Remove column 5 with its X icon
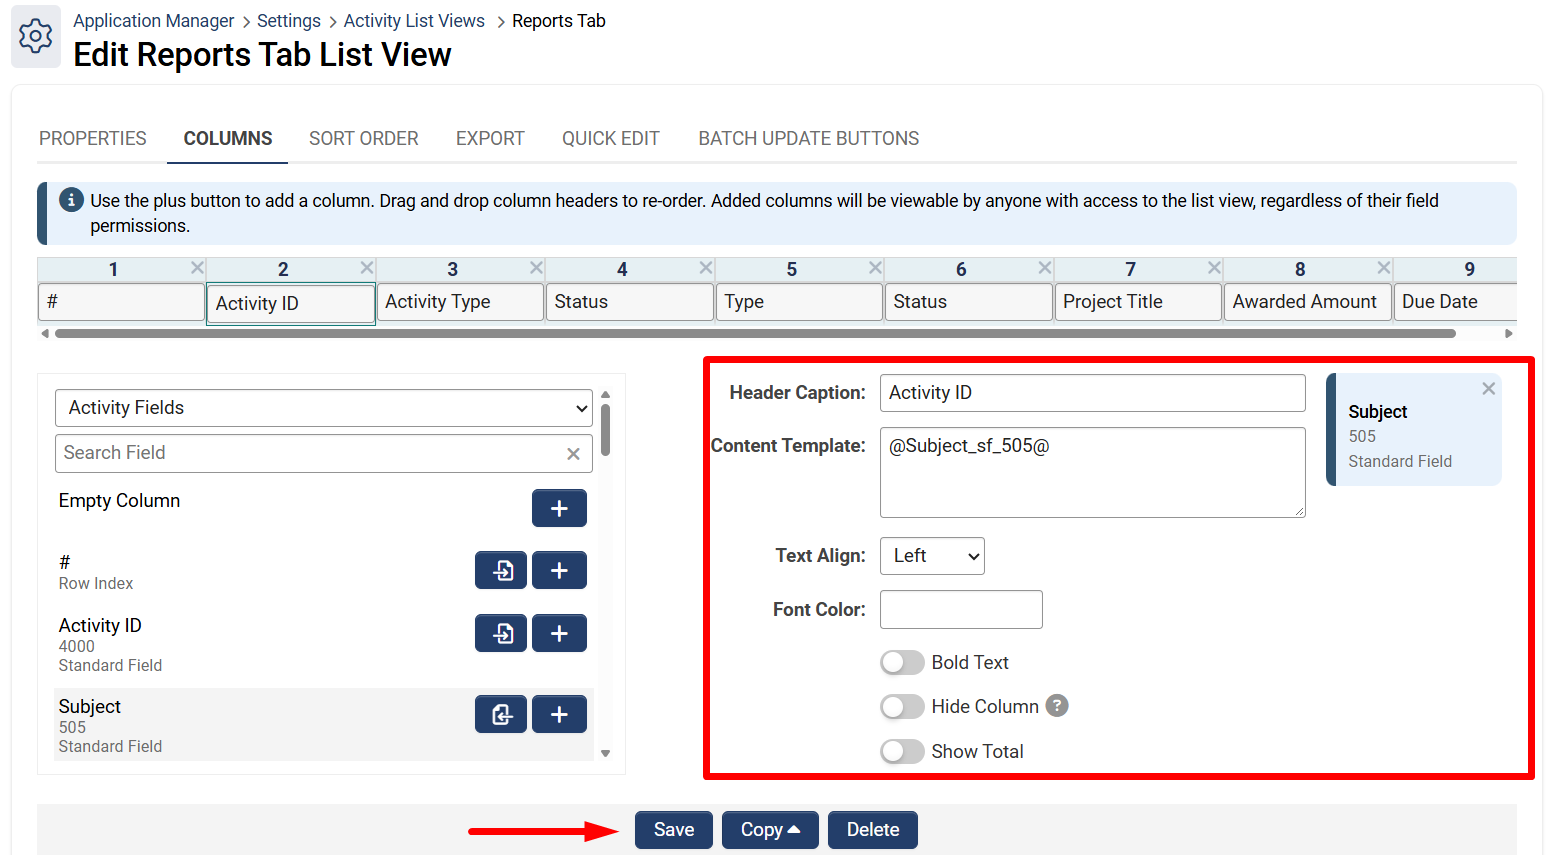The height and width of the screenshot is (855, 1549). click(x=875, y=268)
